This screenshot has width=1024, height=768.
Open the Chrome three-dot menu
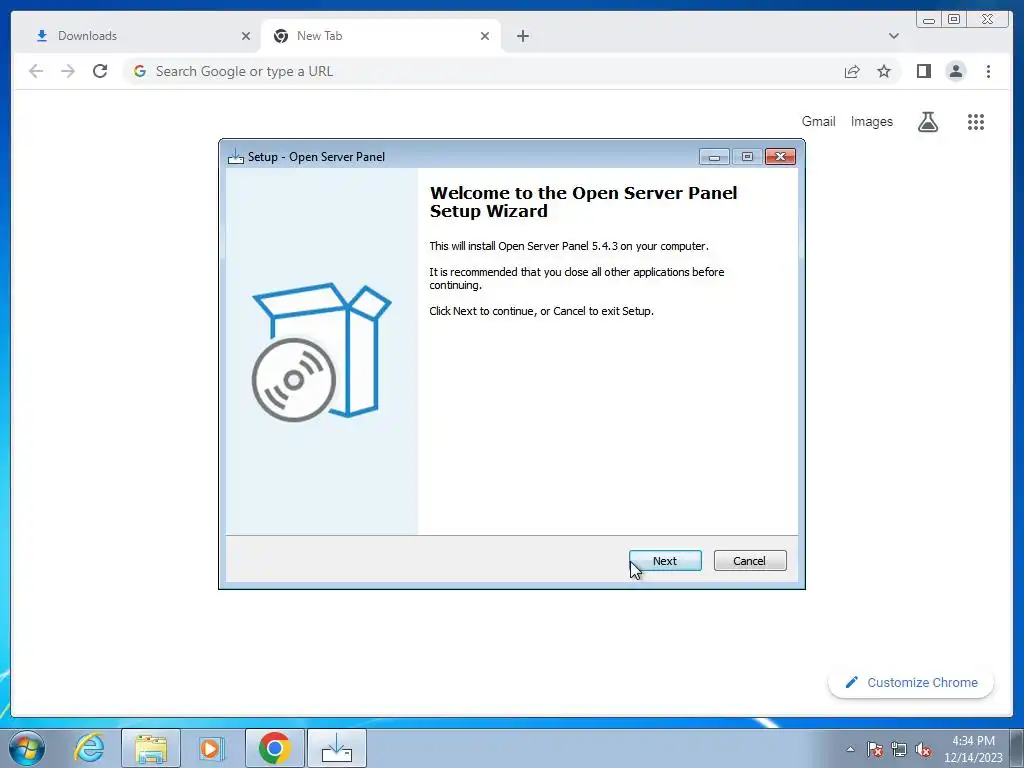coord(988,71)
